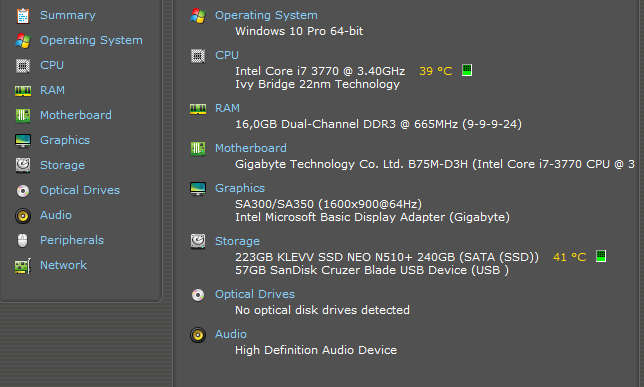
Task: Click the Optical Drives disc icon in sidebar
Action: click(x=23, y=191)
